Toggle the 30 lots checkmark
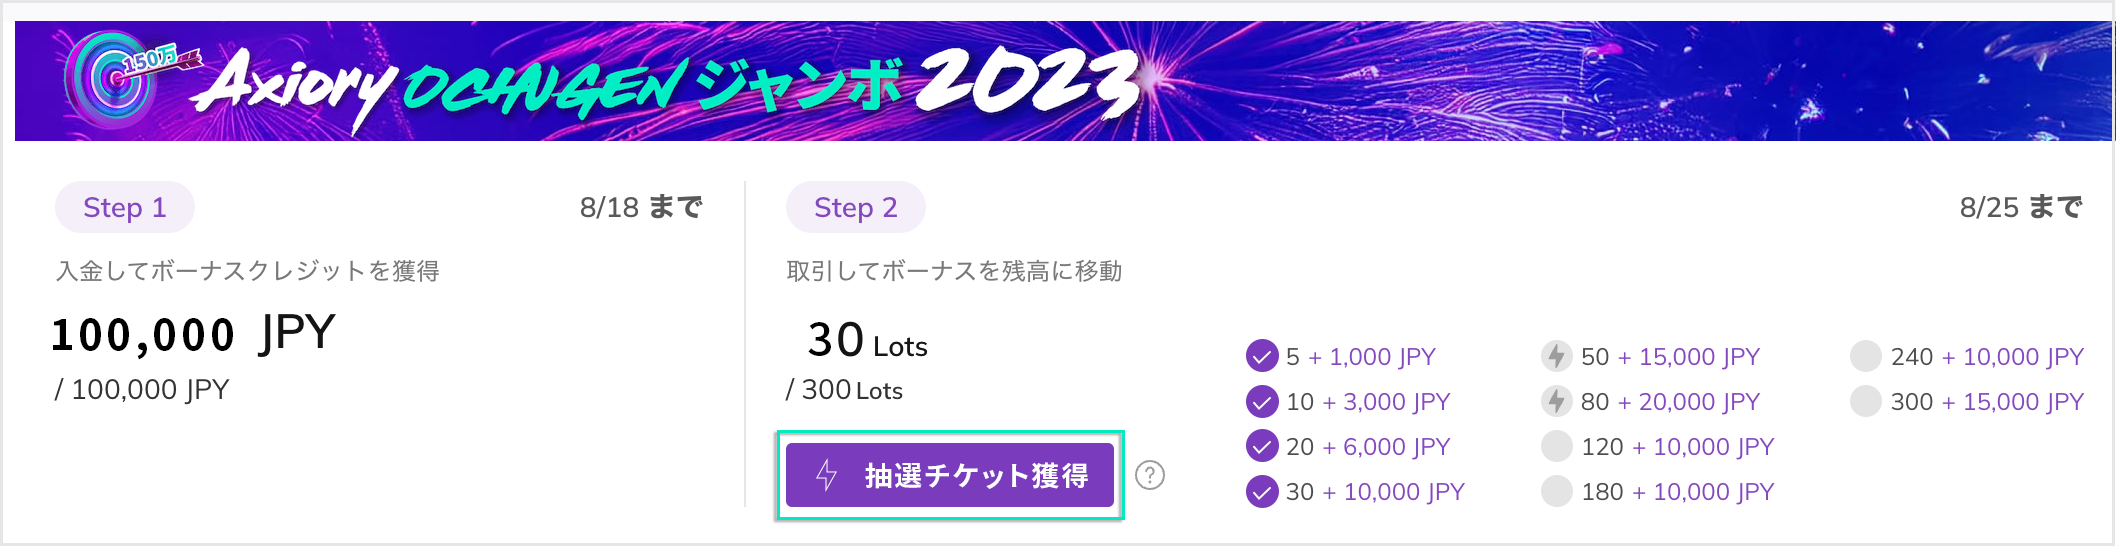 click(x=1262, y=491)
